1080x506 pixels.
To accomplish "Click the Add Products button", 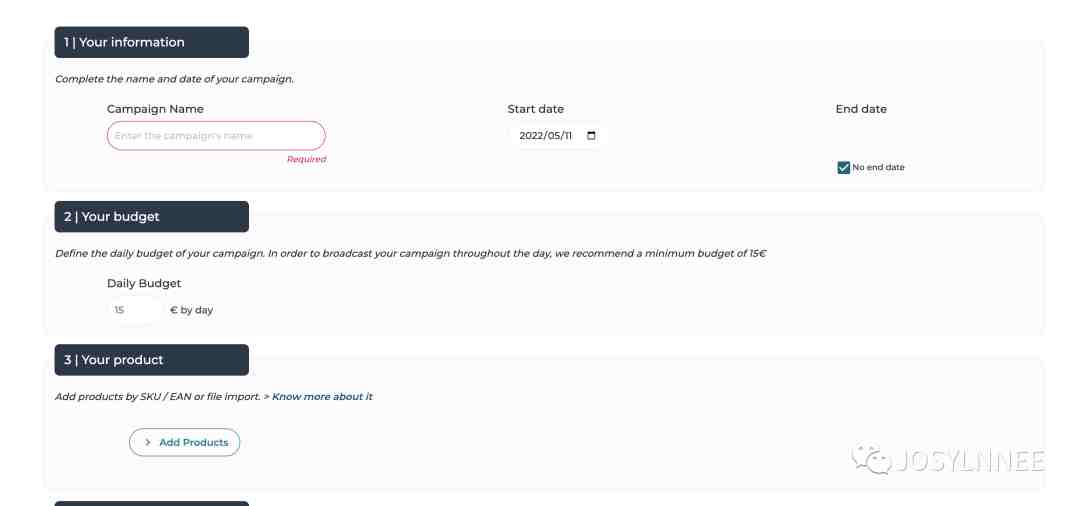I will pyautogui.click(x=185, y=443).
